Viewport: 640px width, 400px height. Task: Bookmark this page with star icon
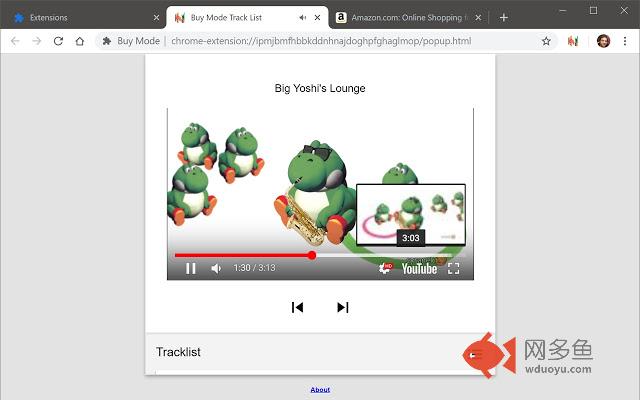[x=546, y=41]
